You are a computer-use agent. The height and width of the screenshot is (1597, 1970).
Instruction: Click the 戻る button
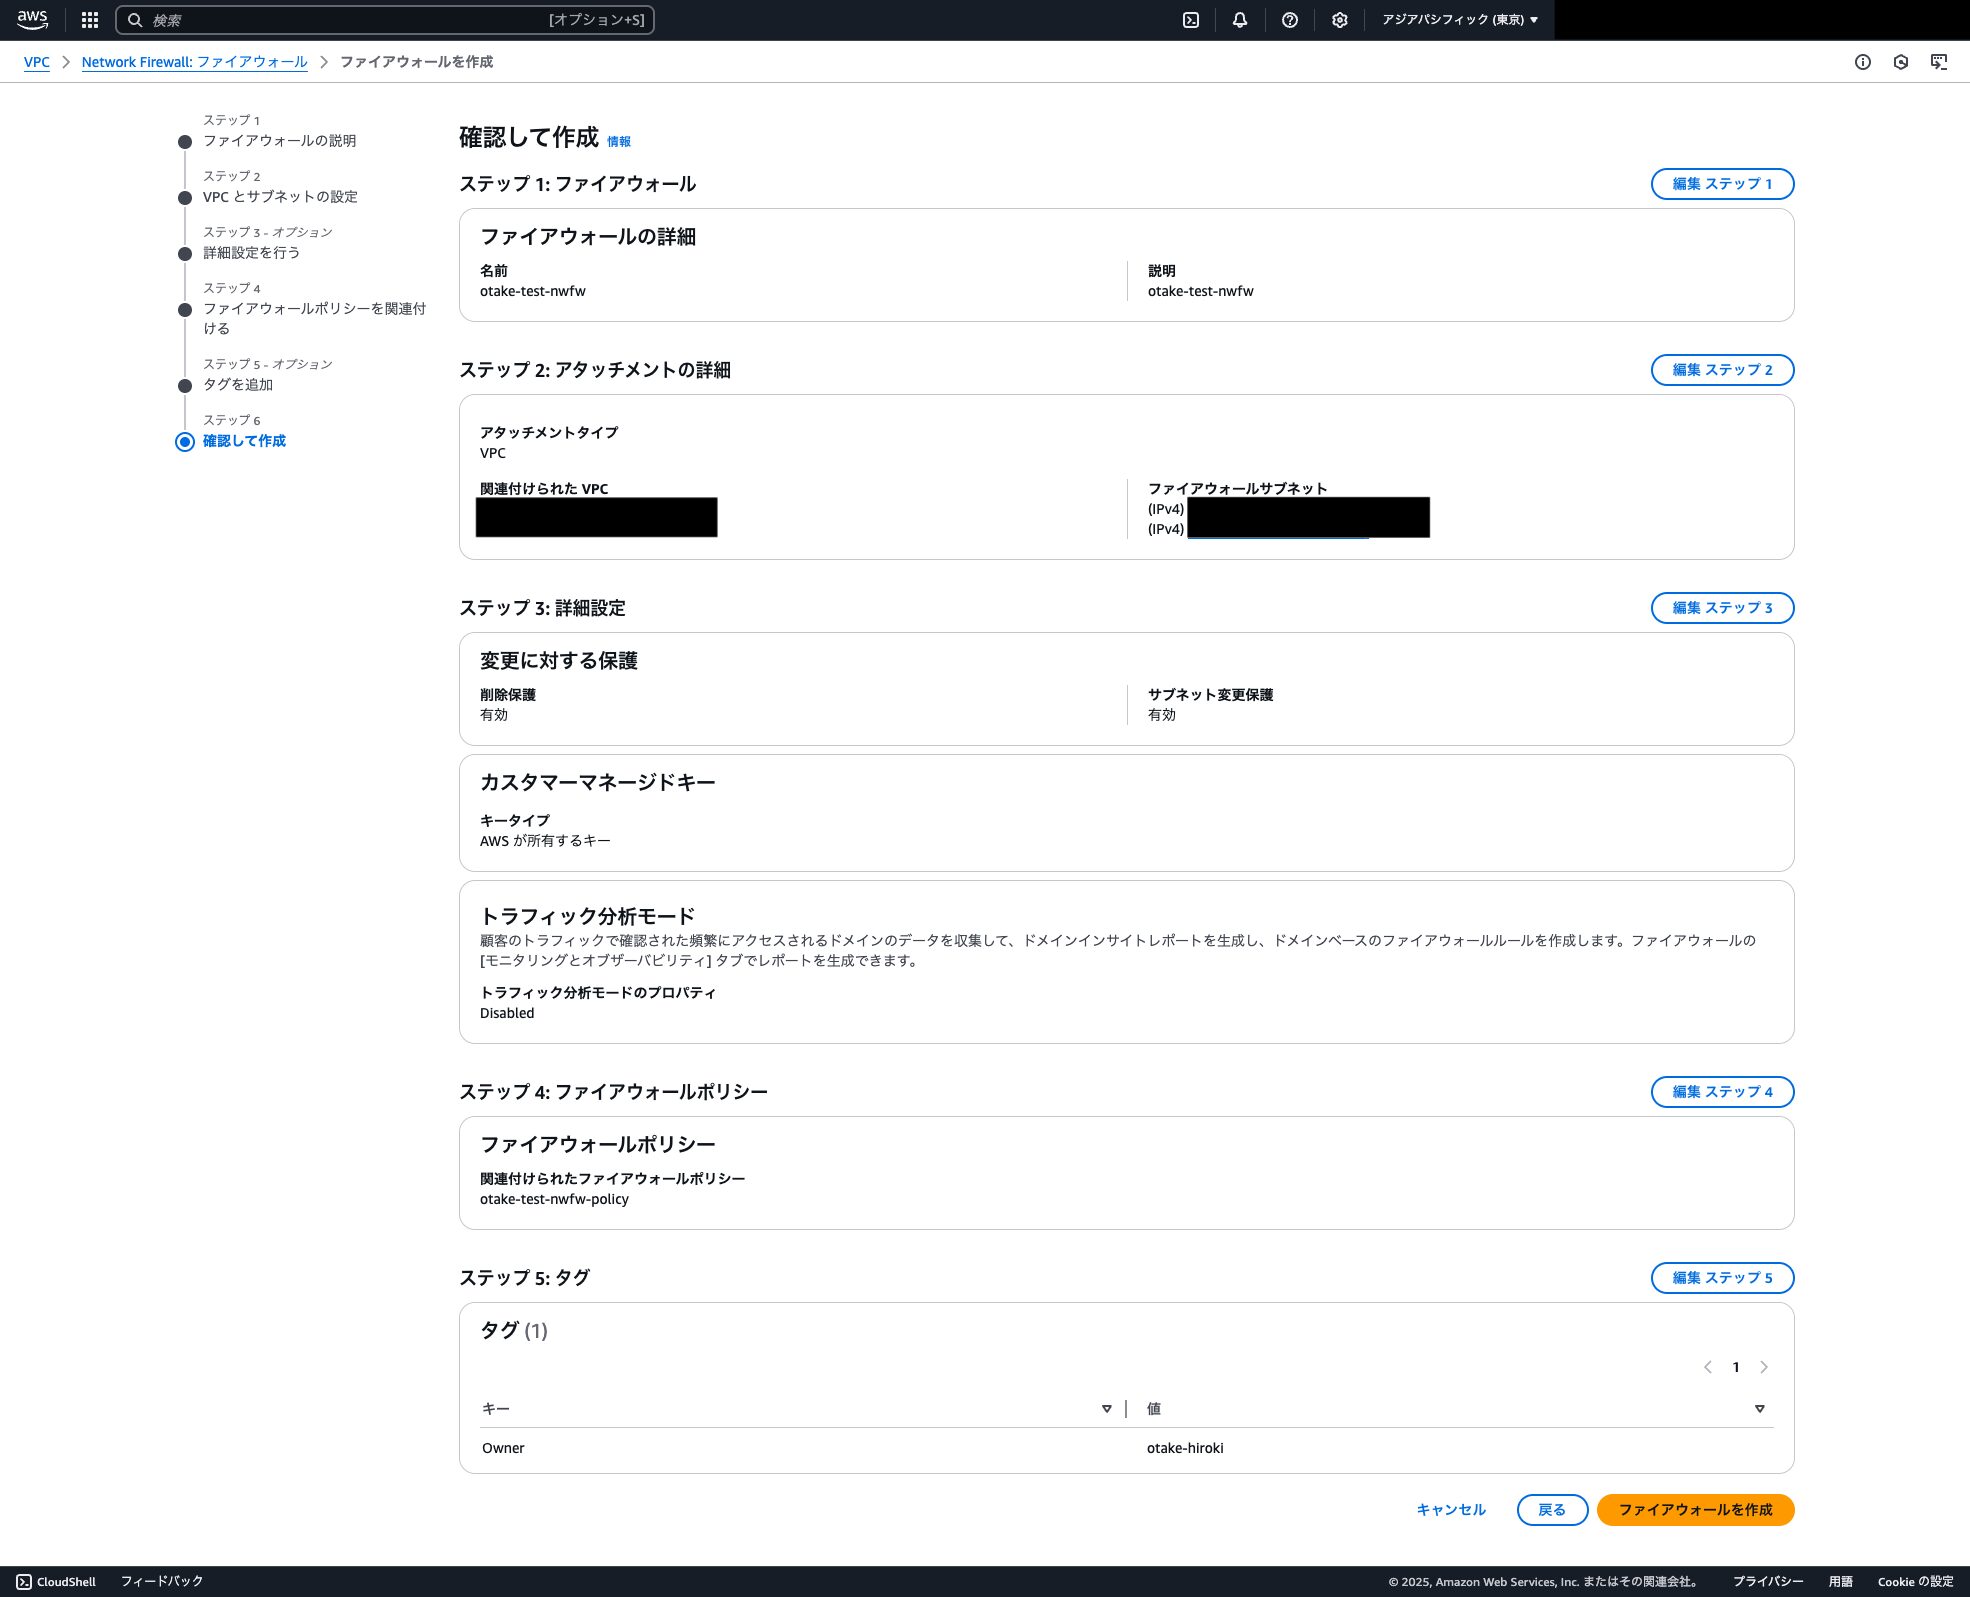(1552, 1510)
